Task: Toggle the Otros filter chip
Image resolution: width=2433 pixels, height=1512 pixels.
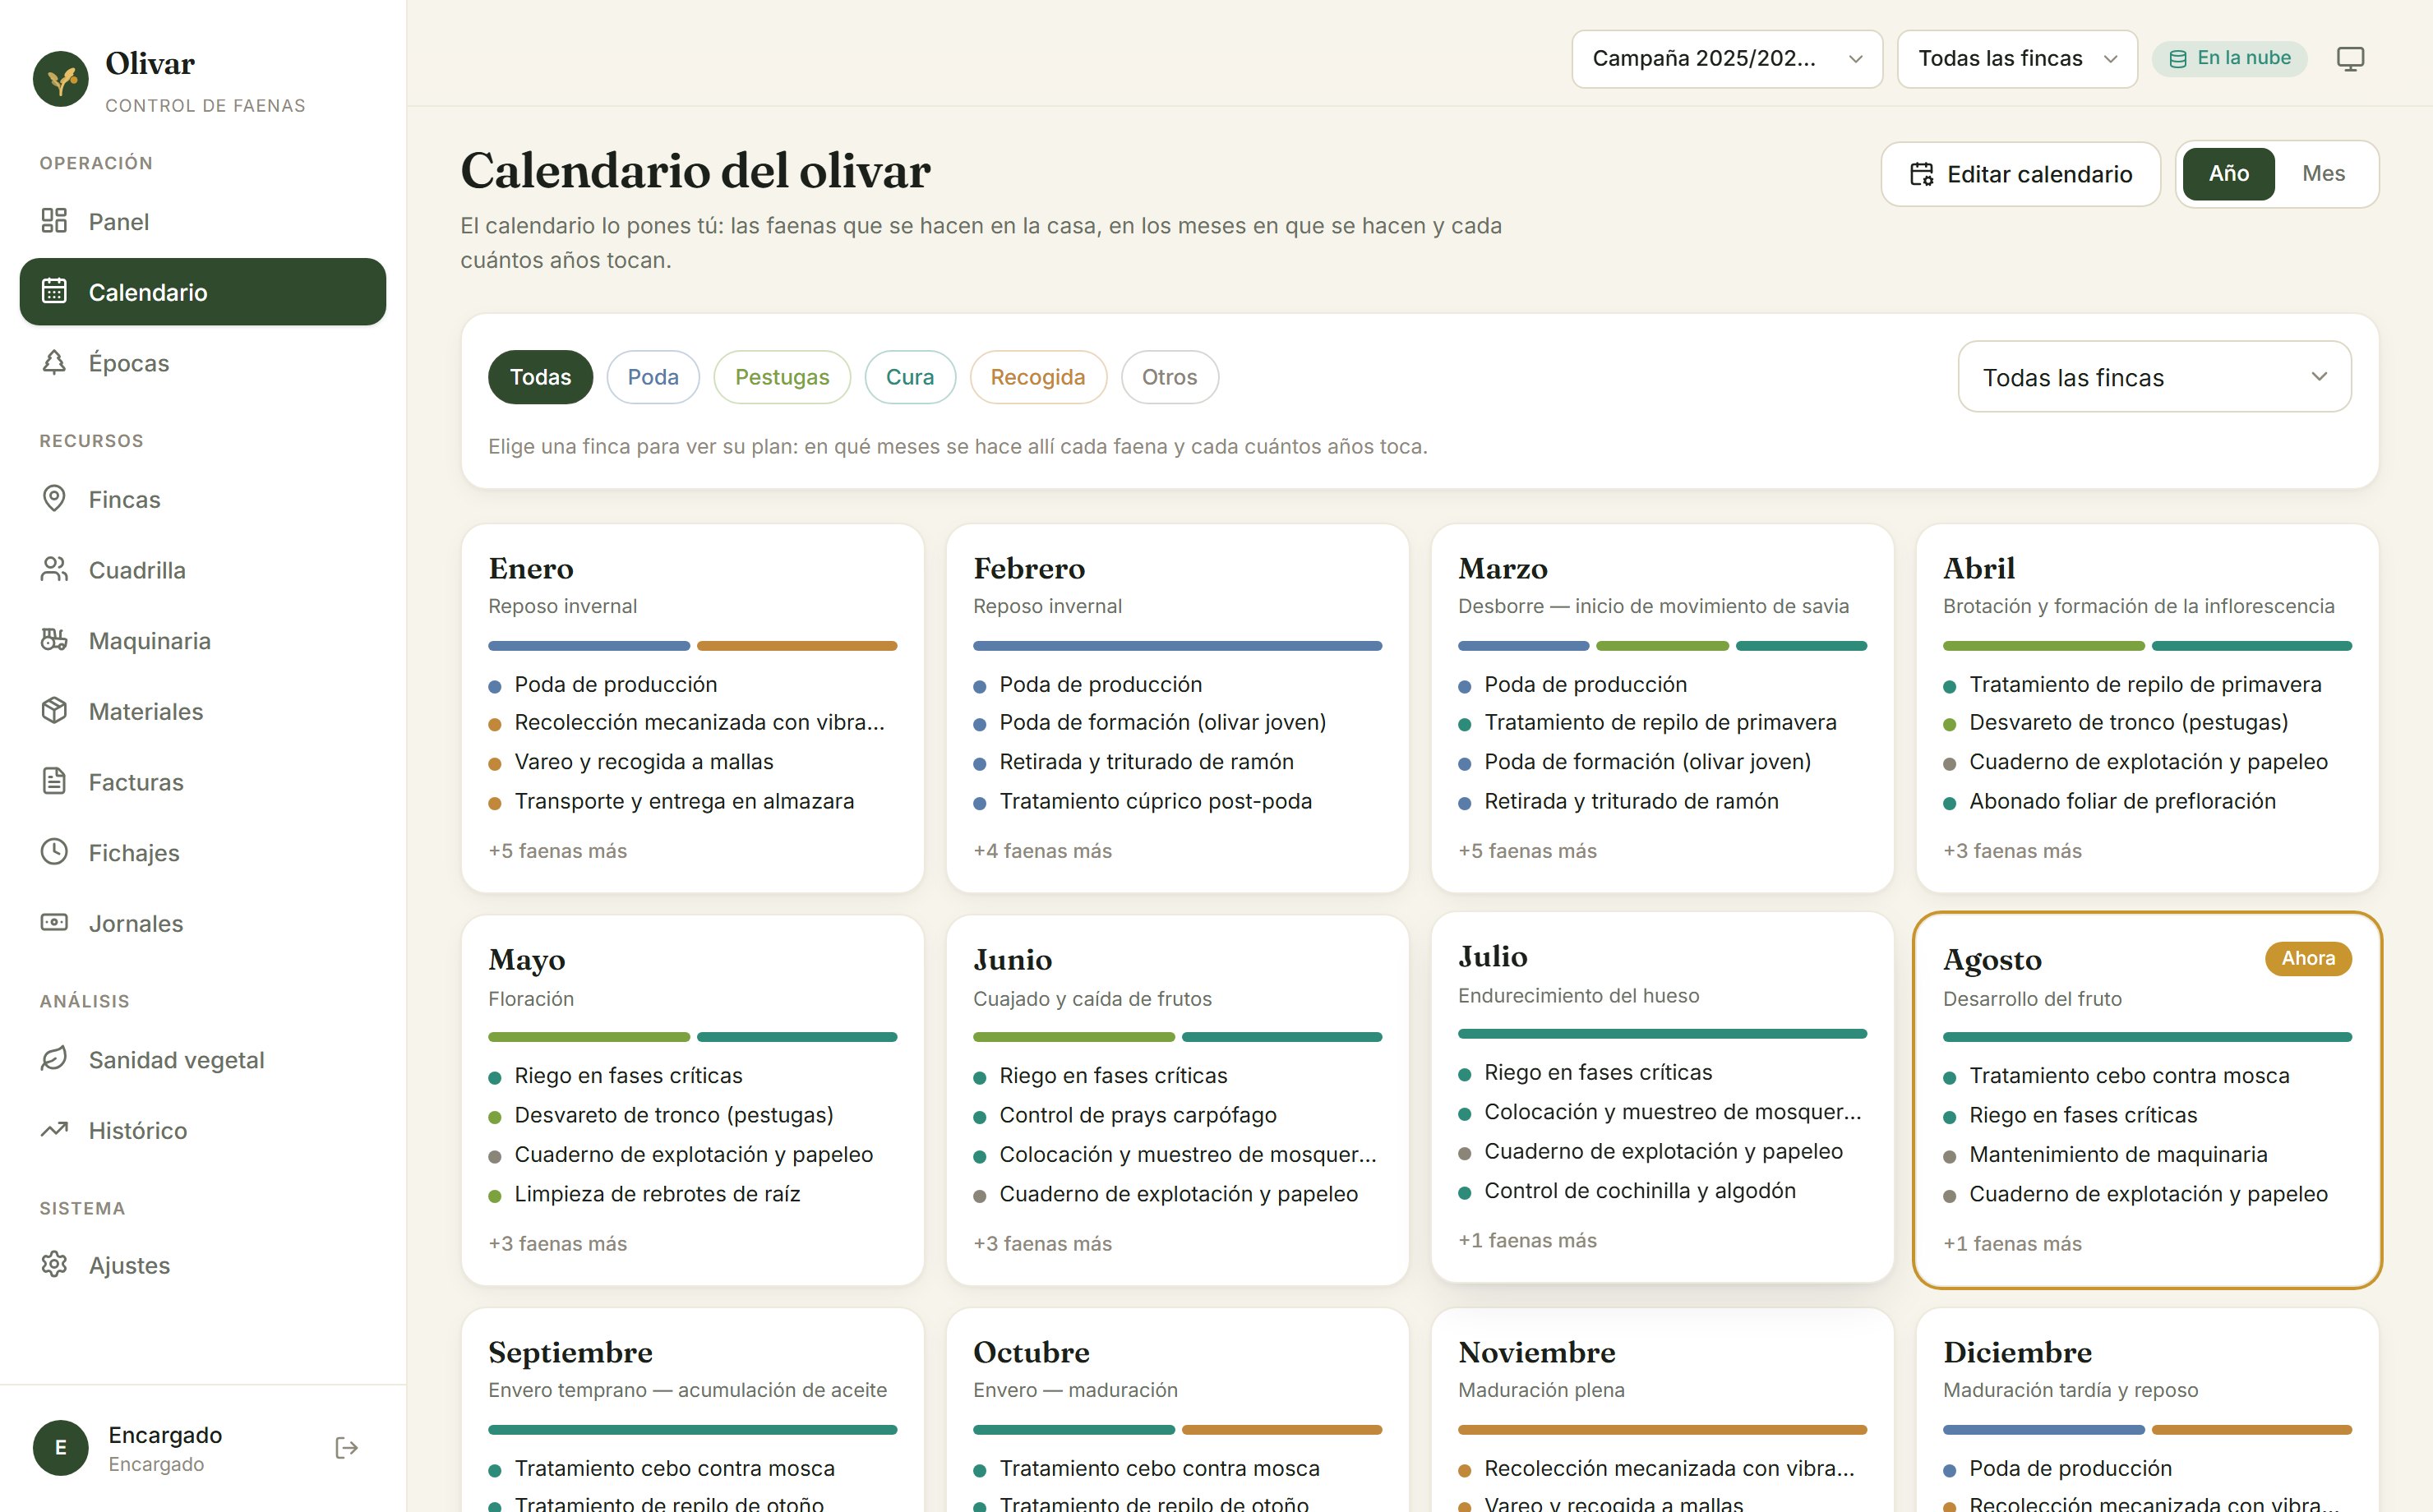Action: [1169, 377]
